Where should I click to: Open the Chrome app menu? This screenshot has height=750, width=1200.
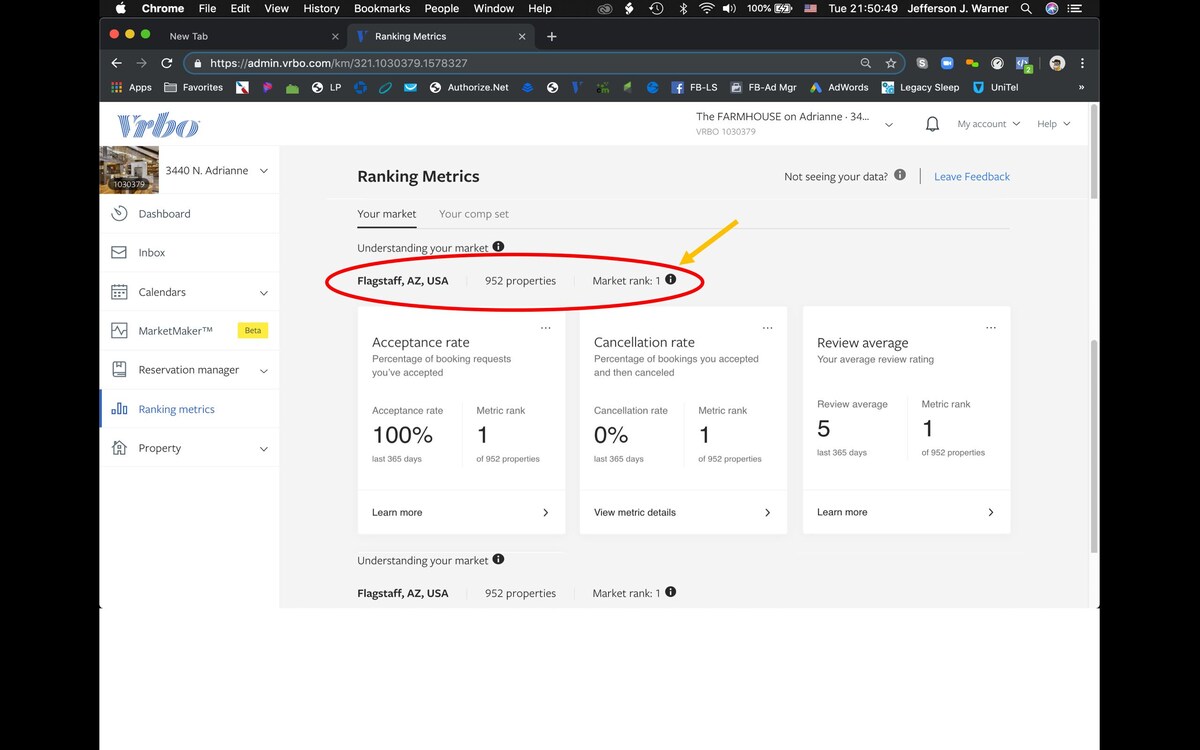[163, 8]
